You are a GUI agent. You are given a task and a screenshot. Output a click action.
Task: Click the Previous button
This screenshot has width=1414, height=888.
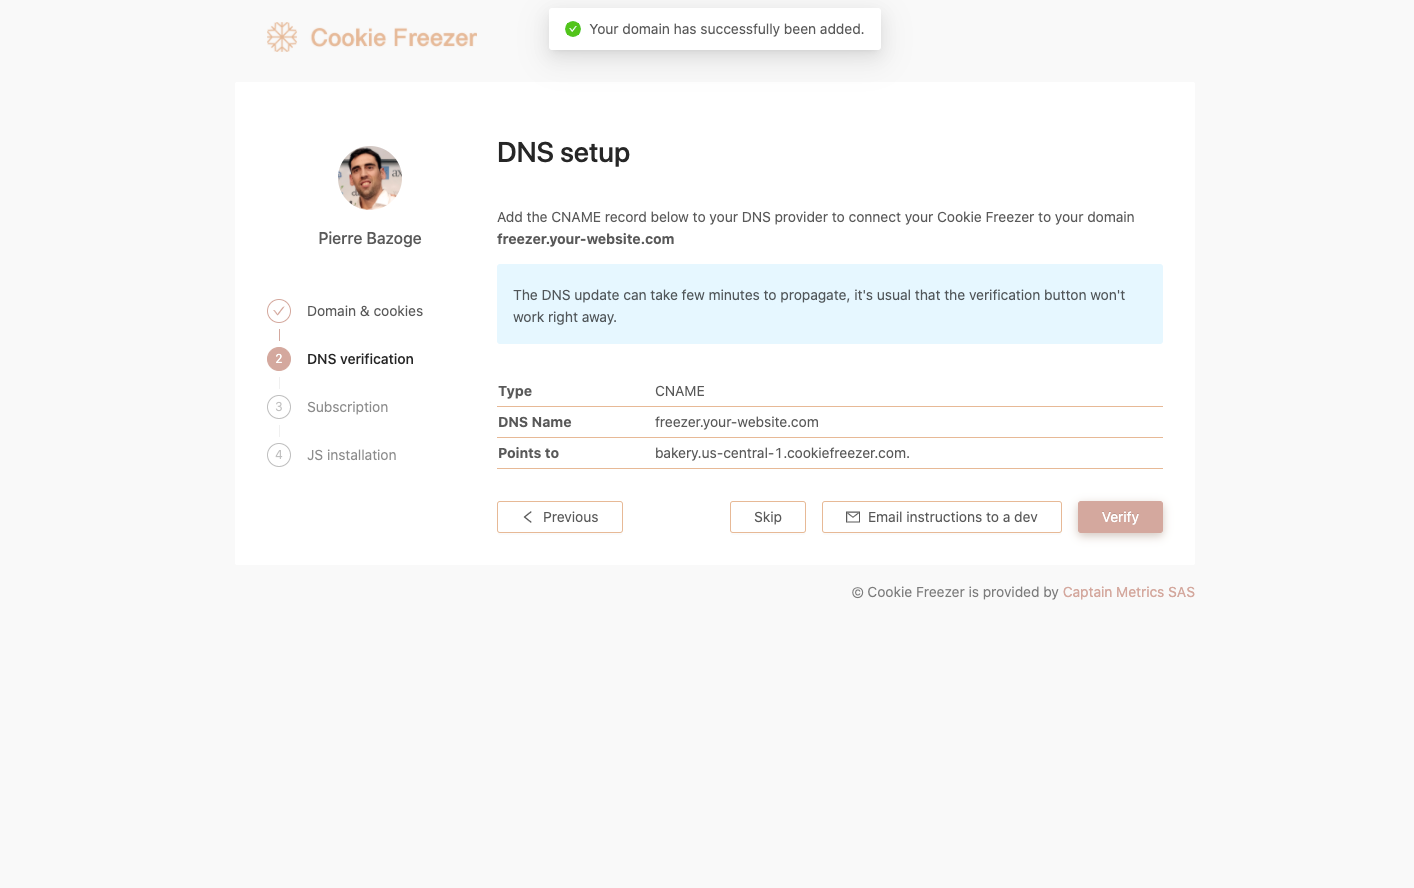pos(560,517)
